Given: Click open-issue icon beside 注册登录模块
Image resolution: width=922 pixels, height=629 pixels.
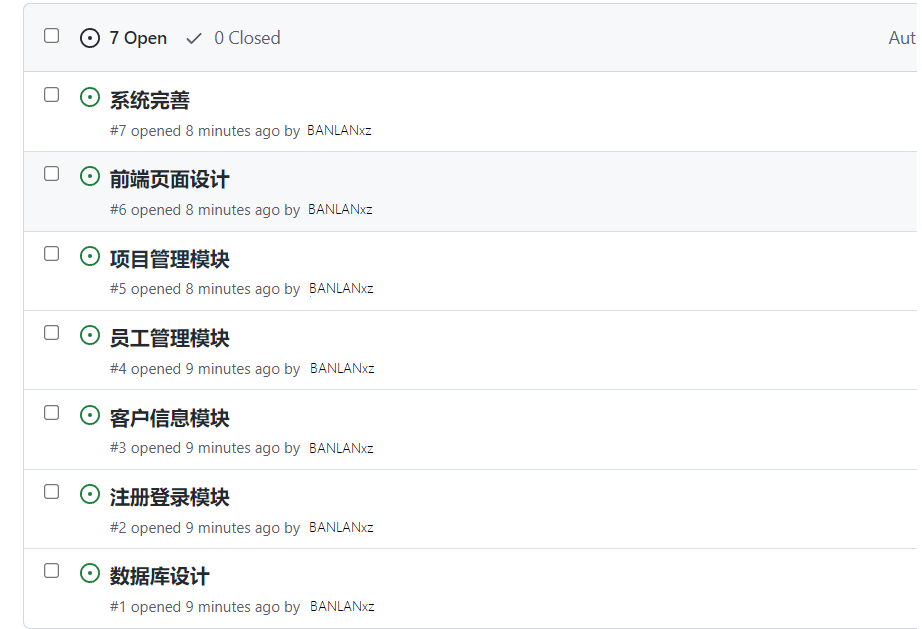Looking at the screenshot, I should point(90,494).
